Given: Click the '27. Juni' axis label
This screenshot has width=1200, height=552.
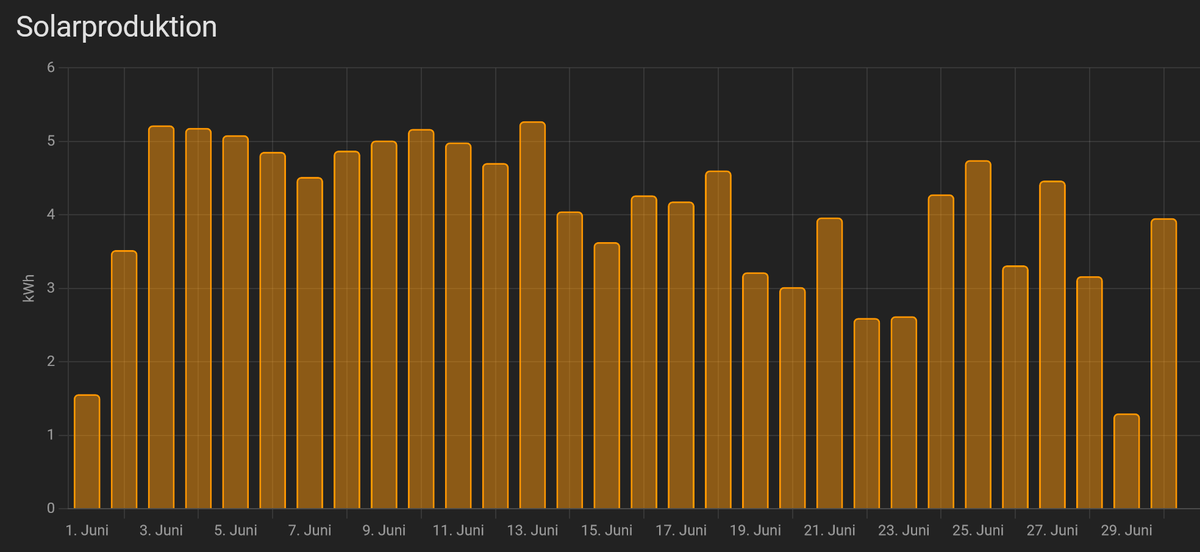Looking at the screenshot, I should click(x=1052, y=530).
